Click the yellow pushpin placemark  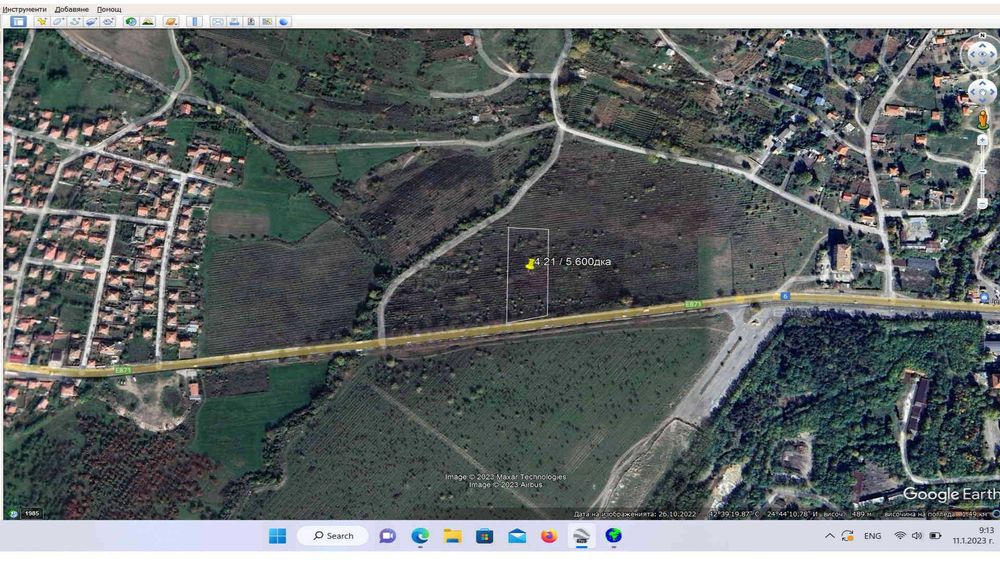[x=530, y=263]
